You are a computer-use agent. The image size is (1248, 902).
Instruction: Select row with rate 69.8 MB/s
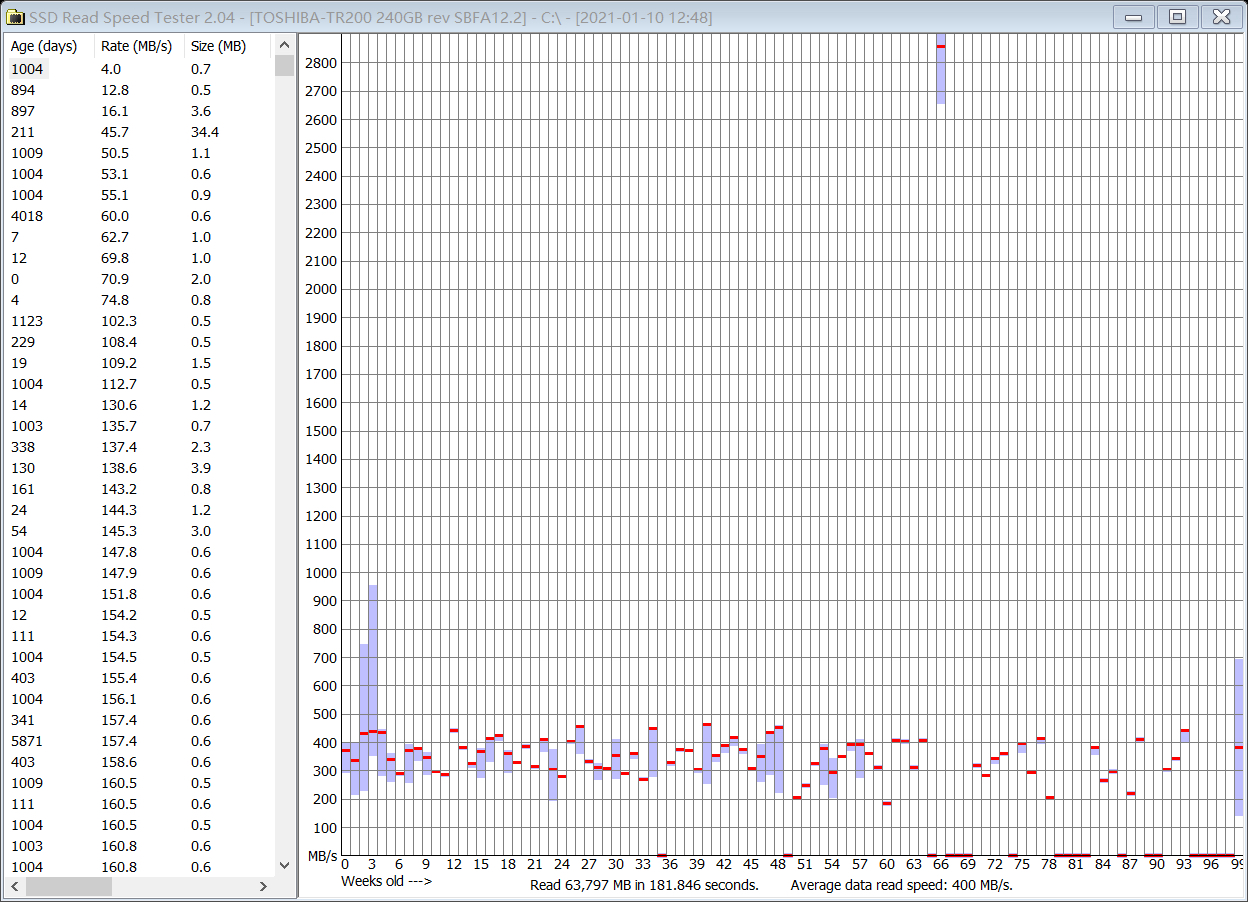click(x=140, y=258)
